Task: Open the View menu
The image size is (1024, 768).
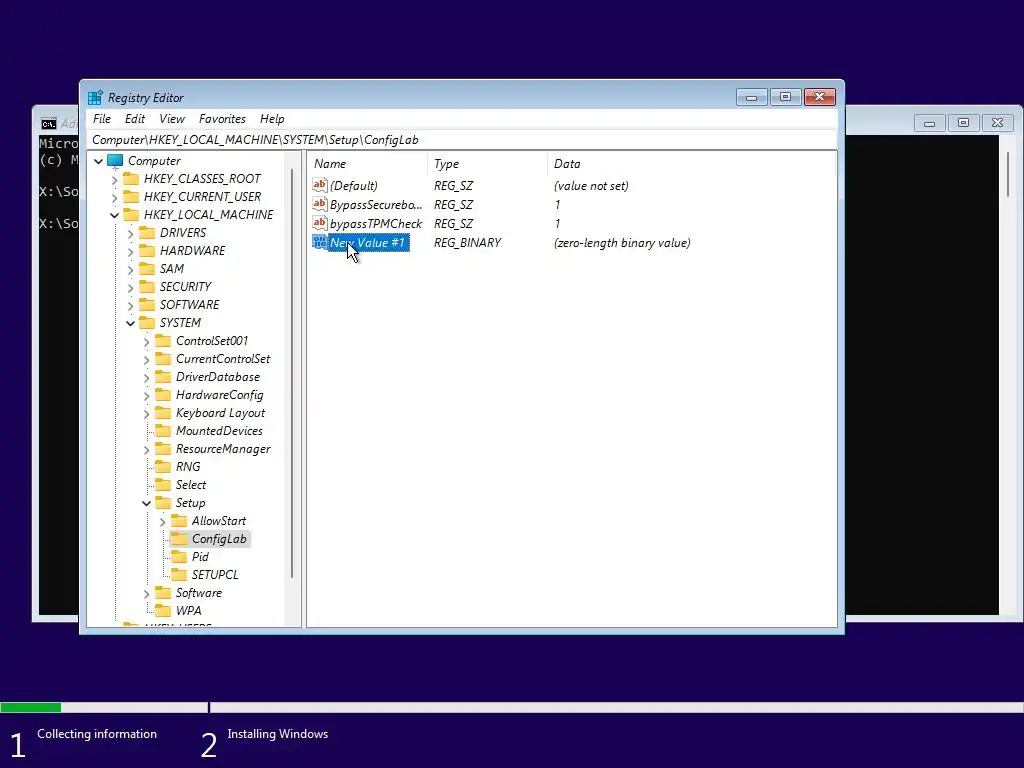Action: 172,119
